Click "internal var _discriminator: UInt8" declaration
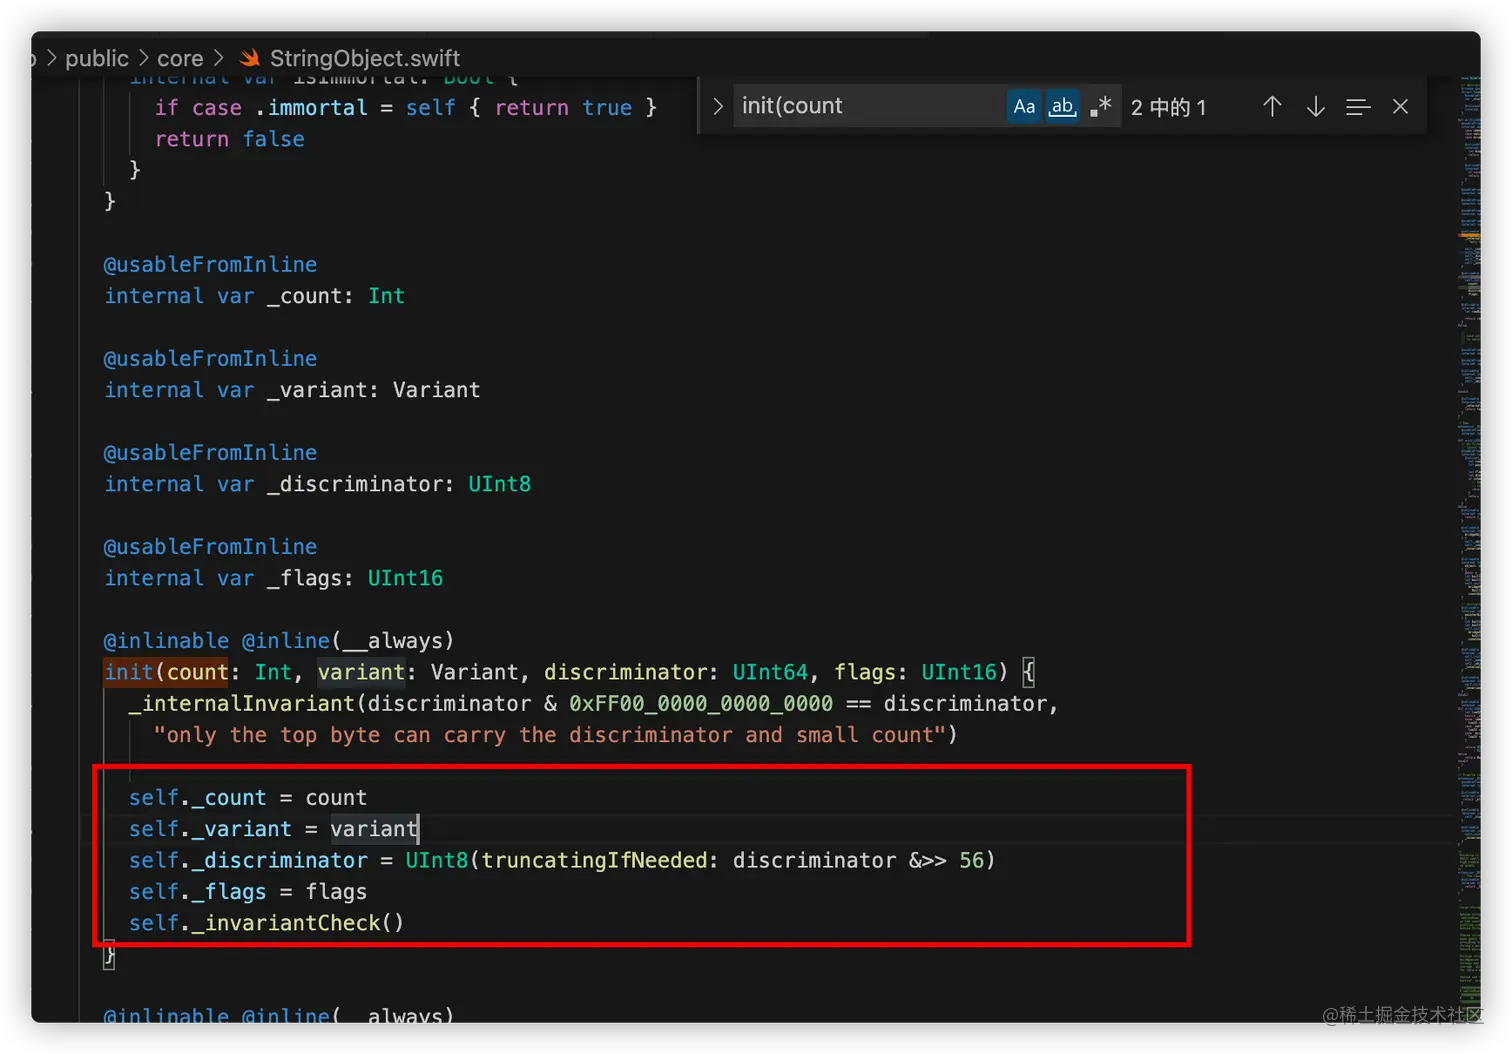 pos(317,484)
